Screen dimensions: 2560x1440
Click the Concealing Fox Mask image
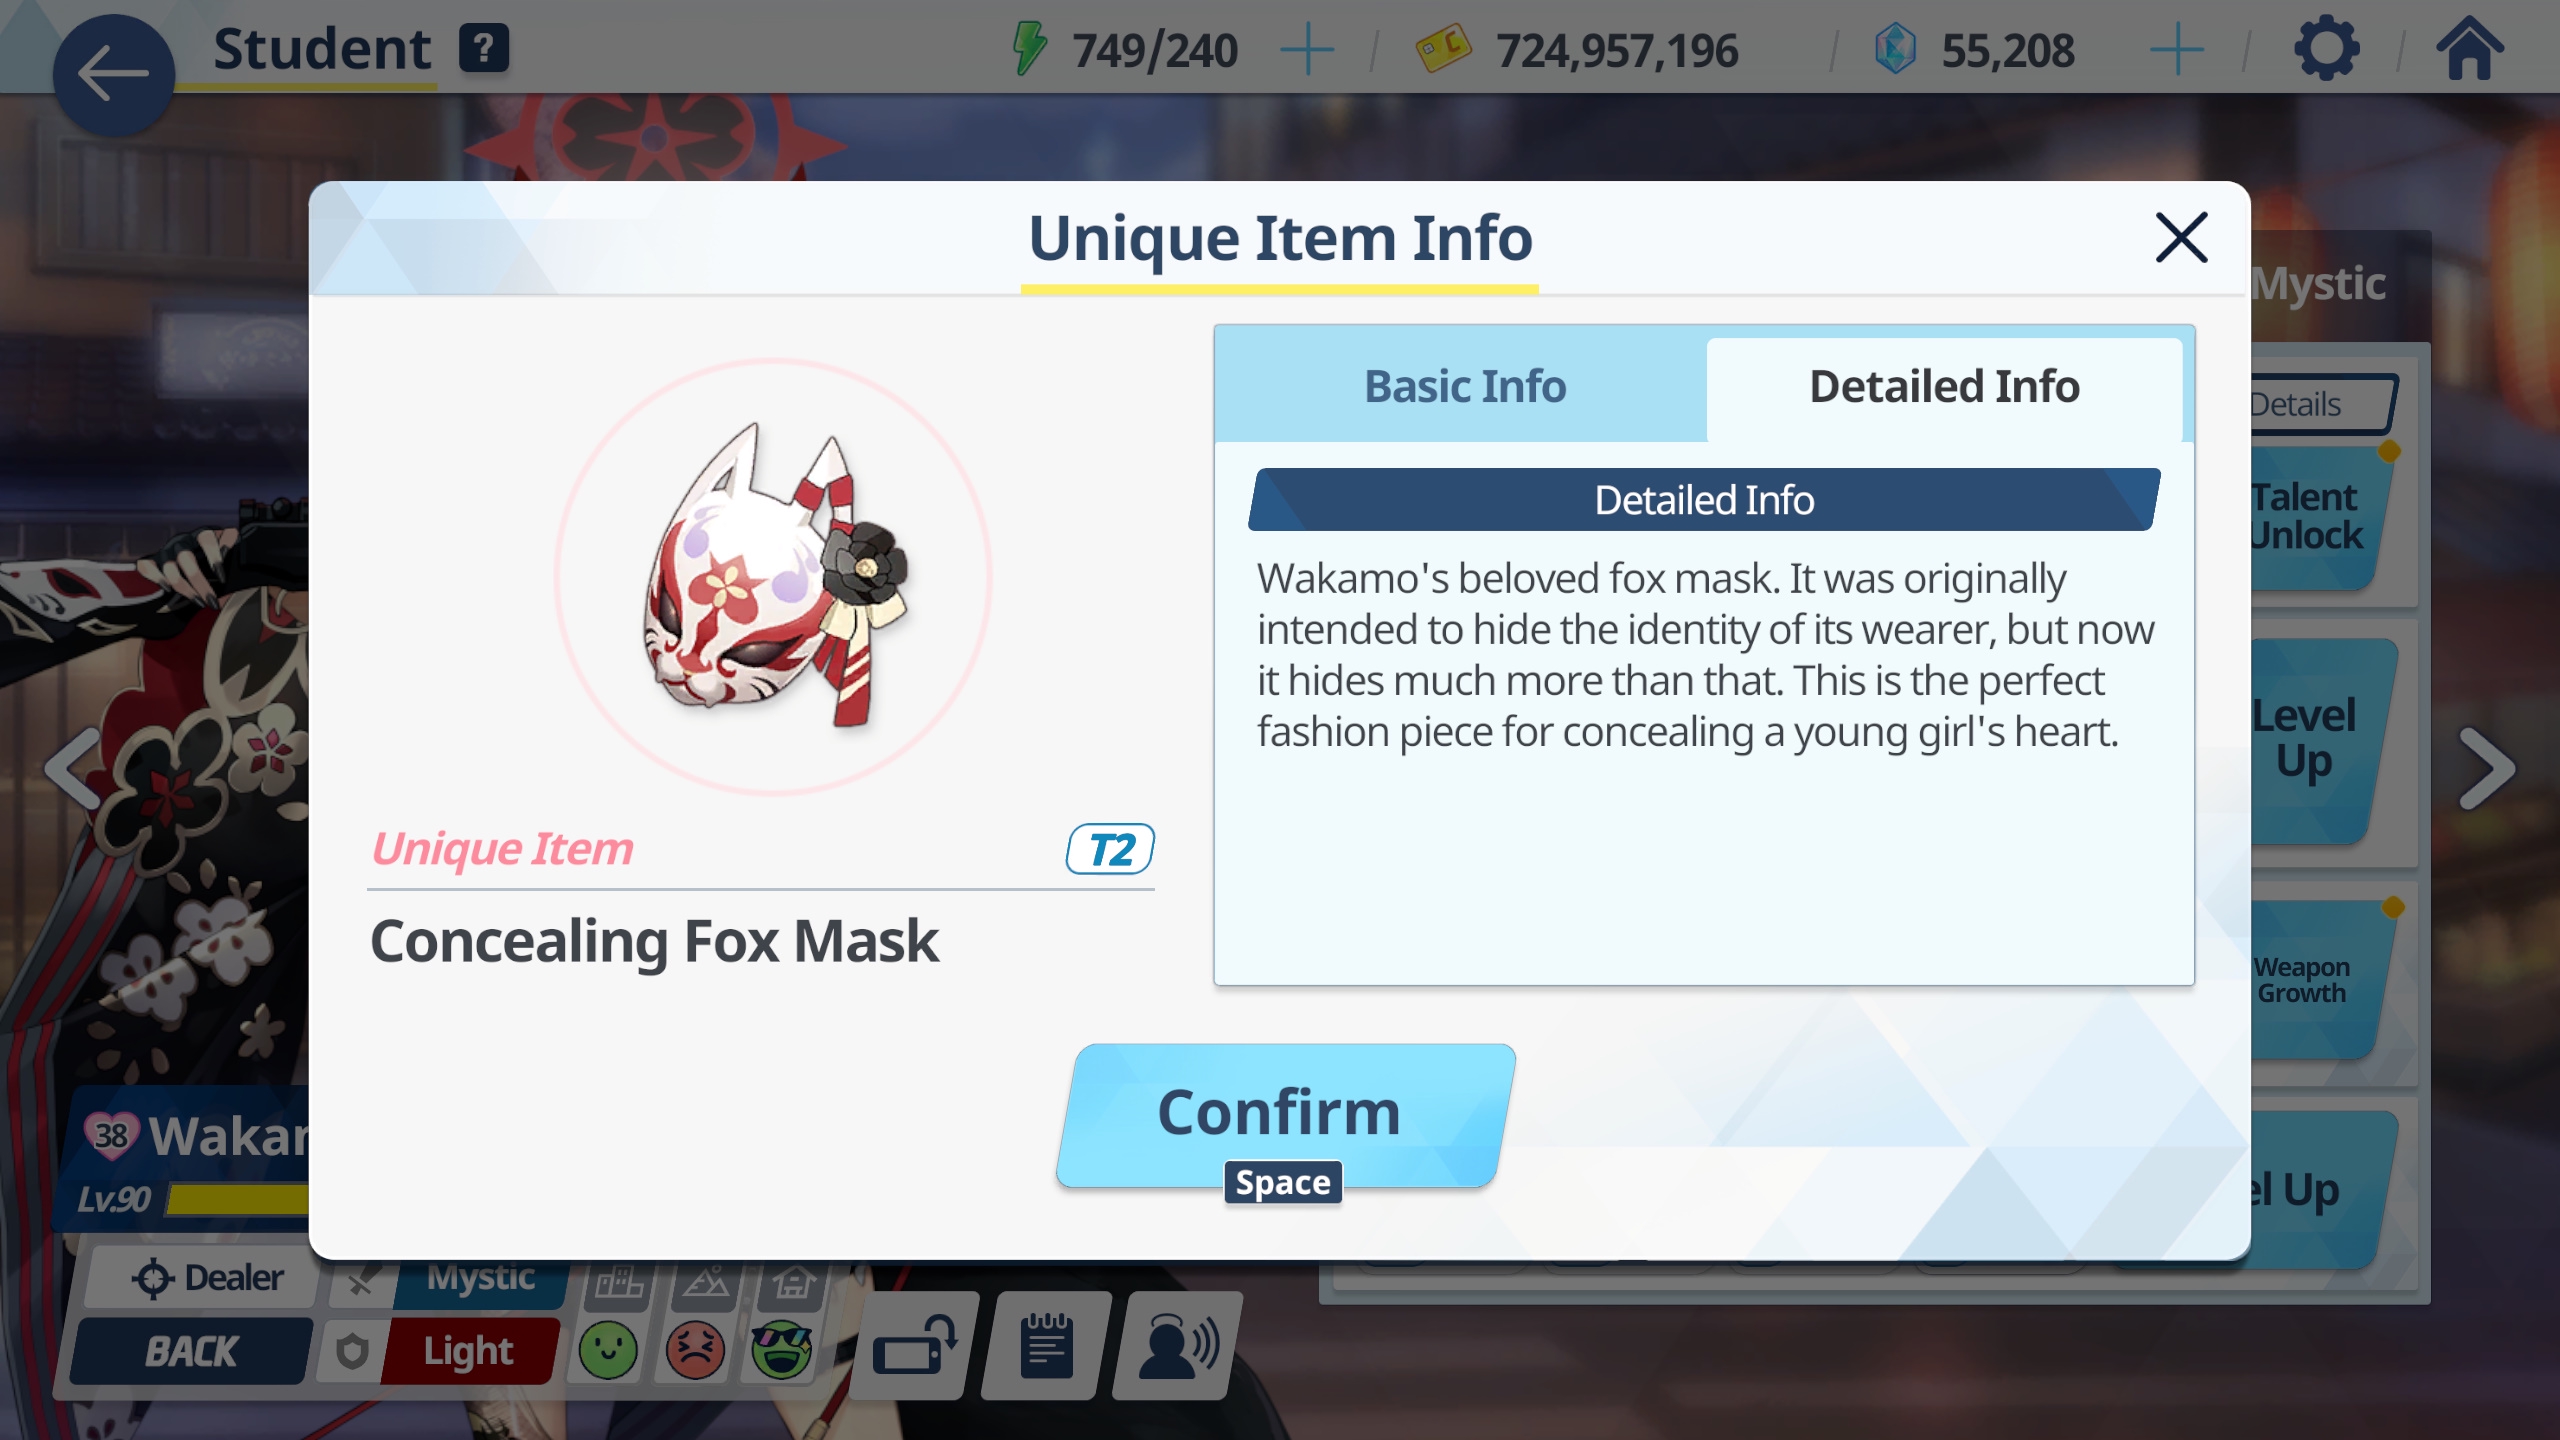pos(775,575)
